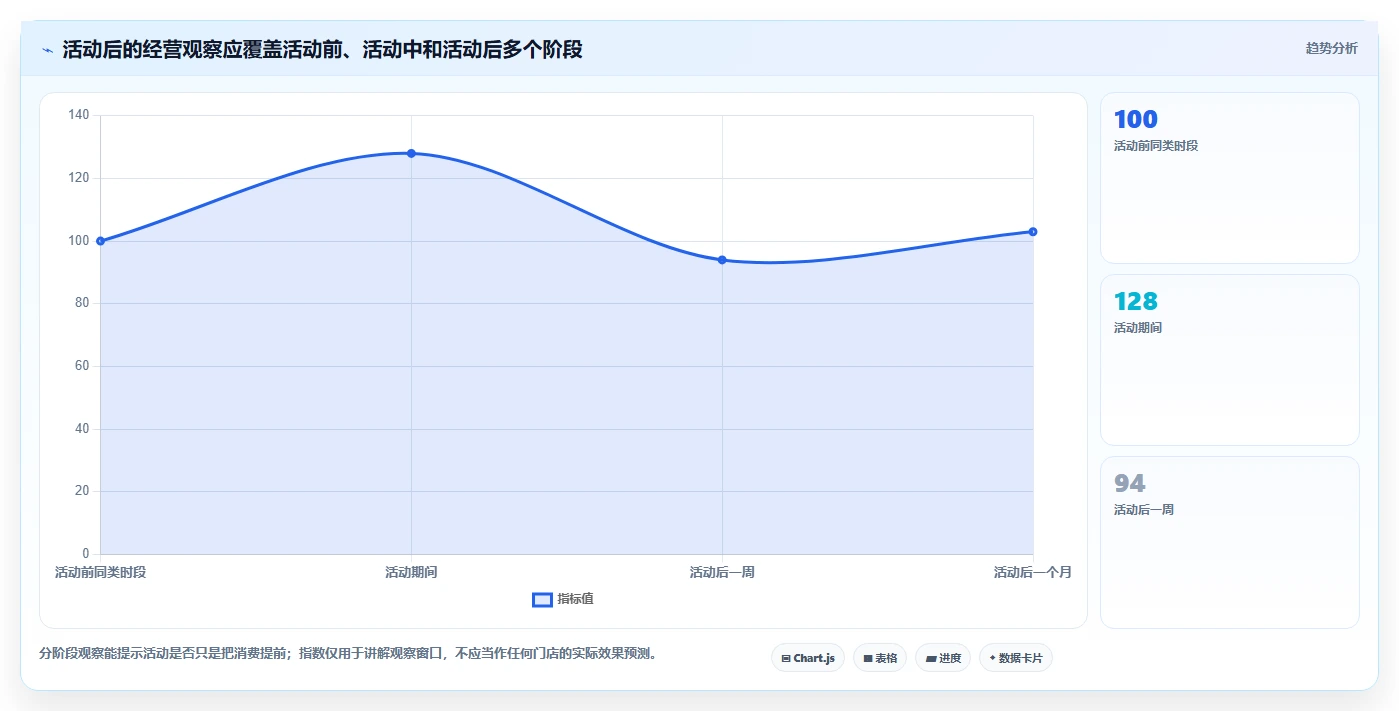The height and width of the screenshot is (711, 1399).
Task: Click the footnote starting 分阶段观察
Action: pos(348,654)
